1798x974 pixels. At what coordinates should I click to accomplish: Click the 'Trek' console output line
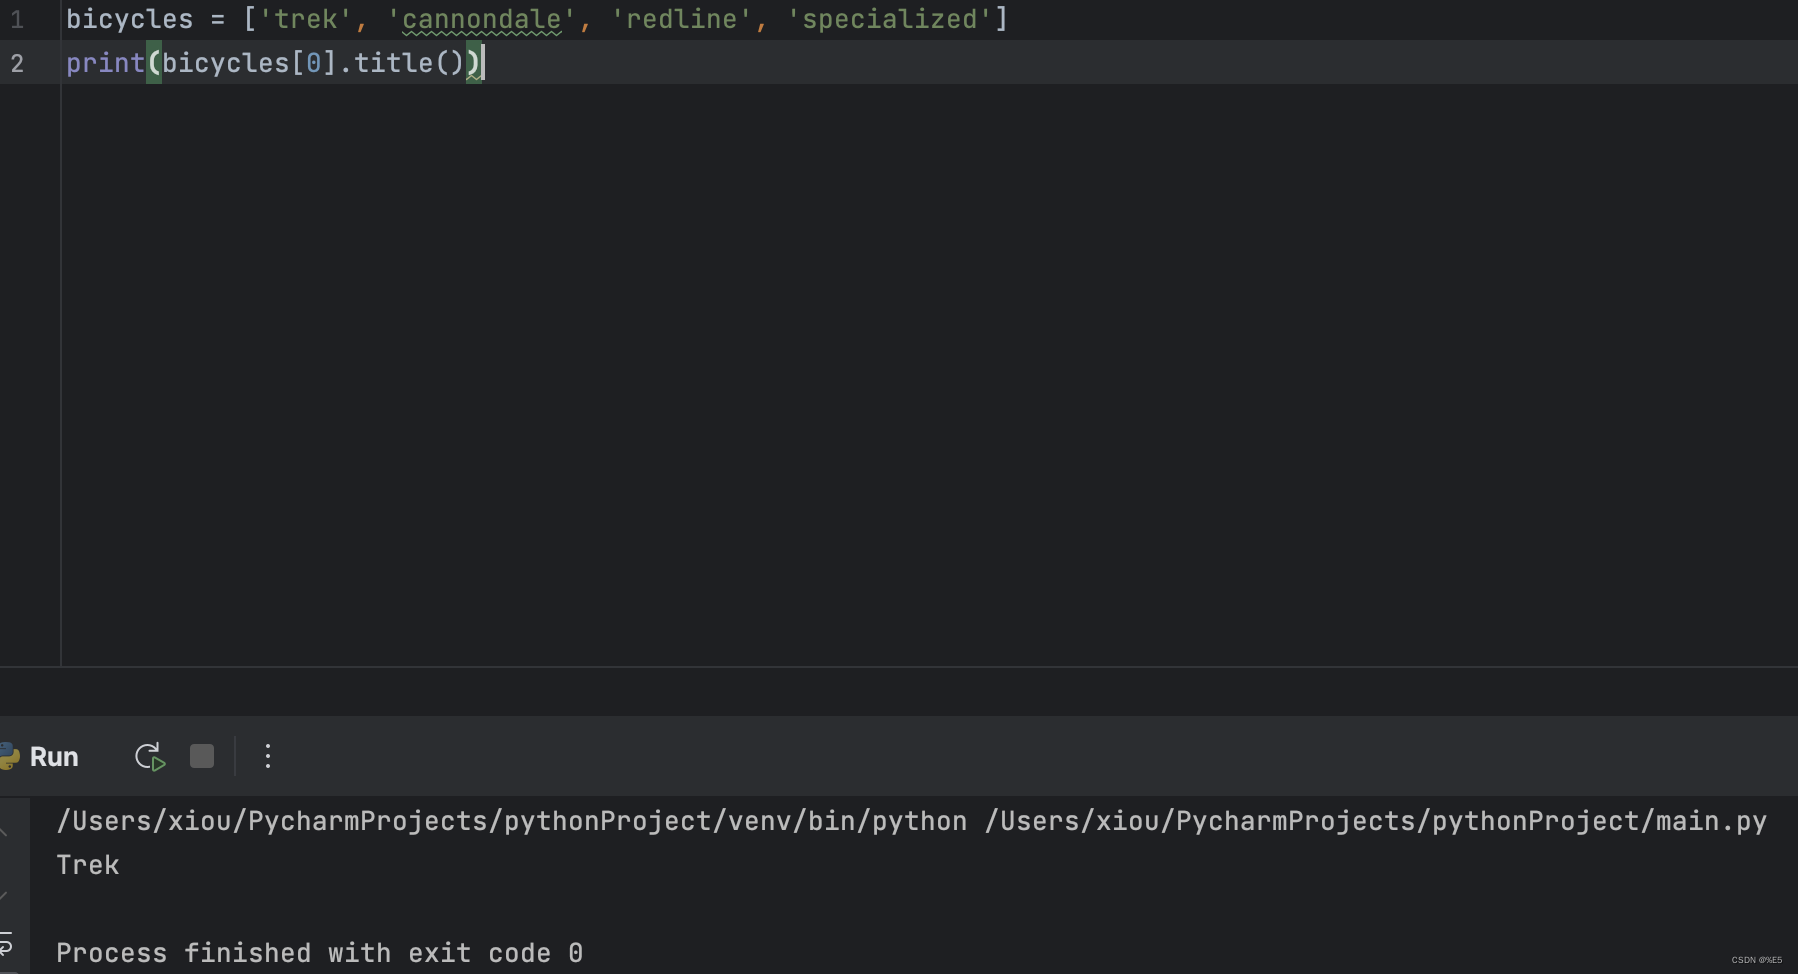[88, 866]
